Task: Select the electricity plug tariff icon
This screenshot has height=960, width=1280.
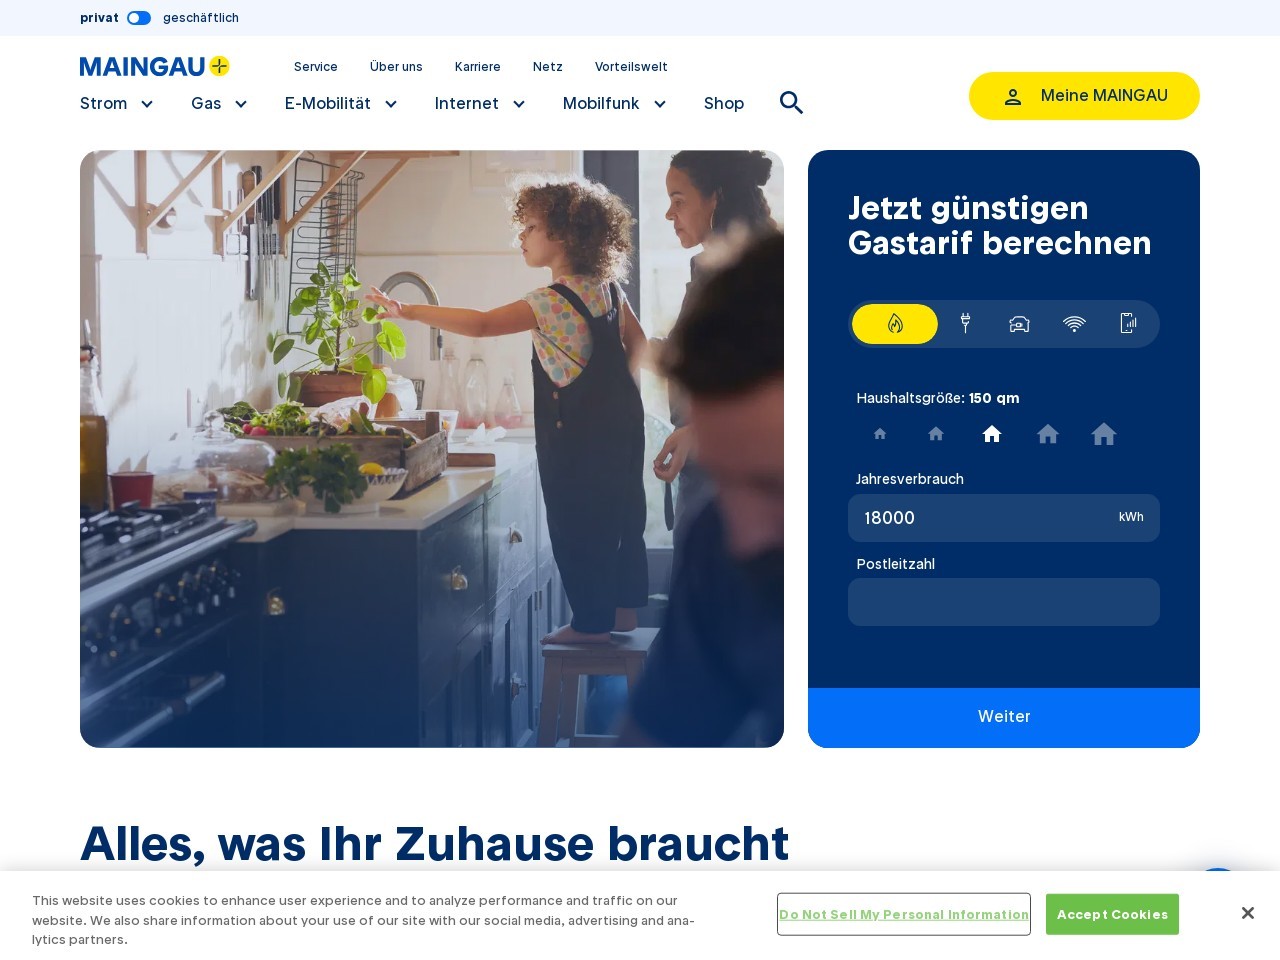Action: [965, 323]
